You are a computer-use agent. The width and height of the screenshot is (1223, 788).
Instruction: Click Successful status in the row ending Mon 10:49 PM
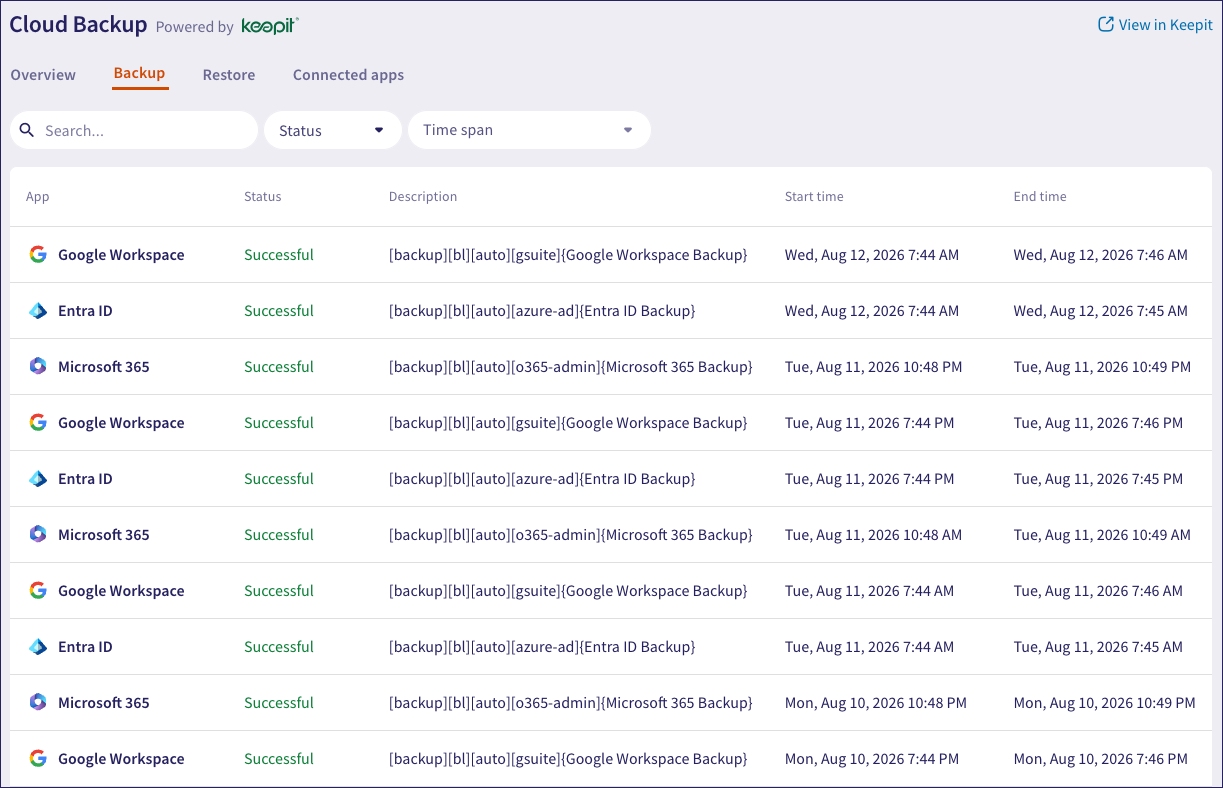point(279,703)
